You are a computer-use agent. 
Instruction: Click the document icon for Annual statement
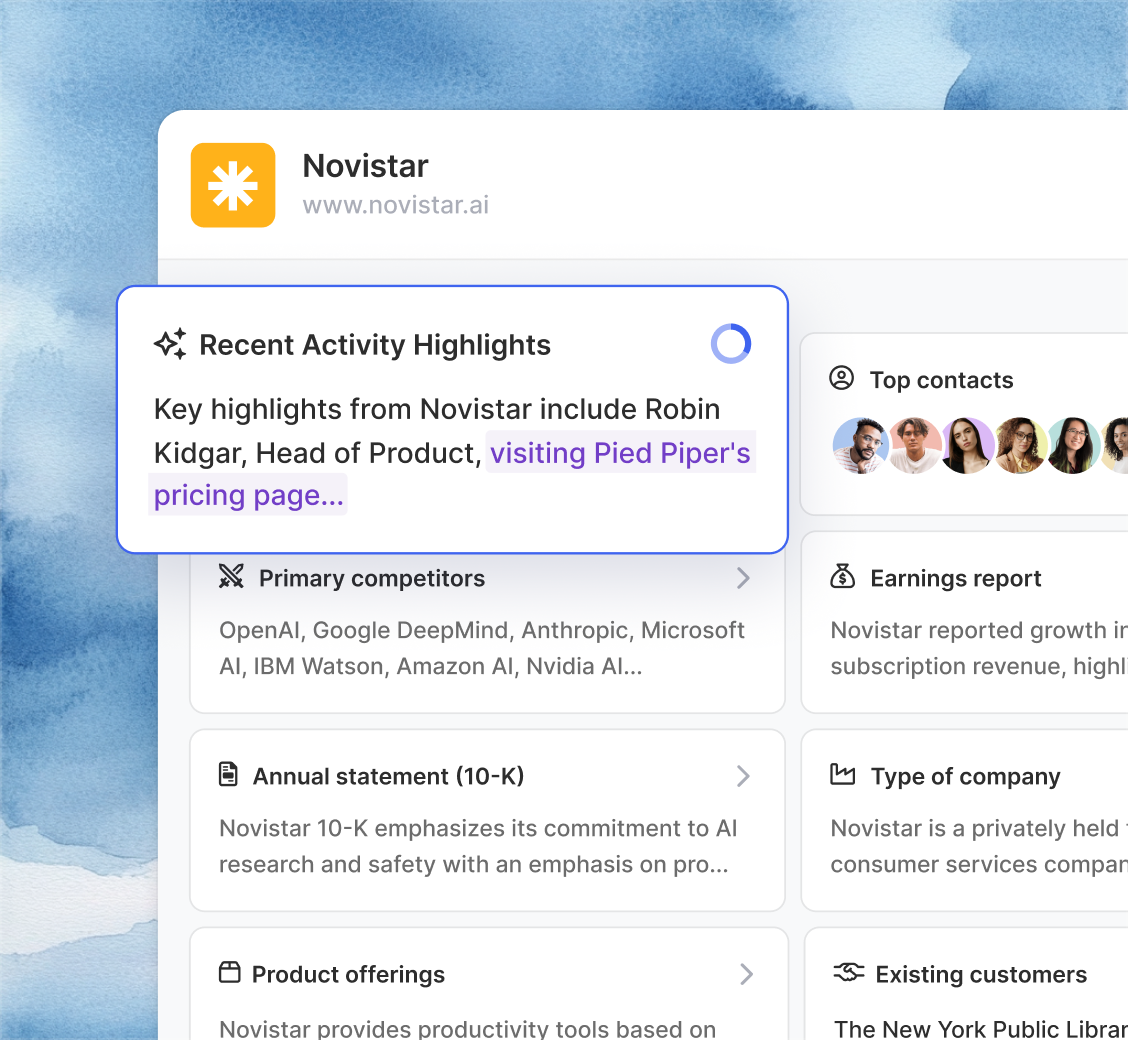click(228, 775)
